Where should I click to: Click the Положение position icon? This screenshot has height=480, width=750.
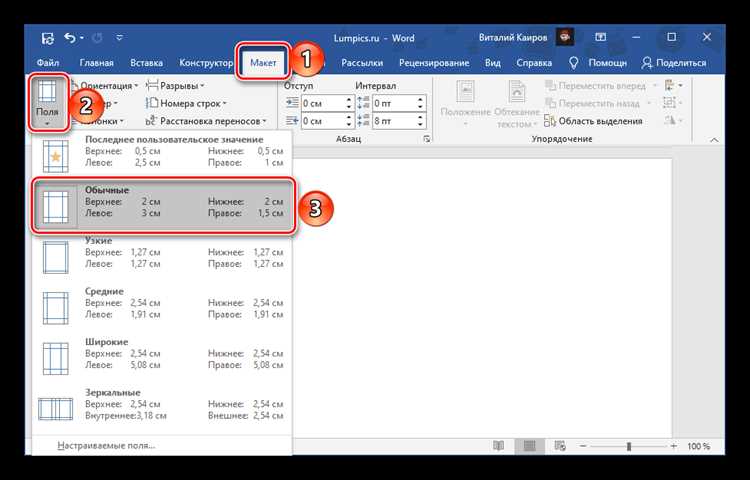click(x=465, y=103)
